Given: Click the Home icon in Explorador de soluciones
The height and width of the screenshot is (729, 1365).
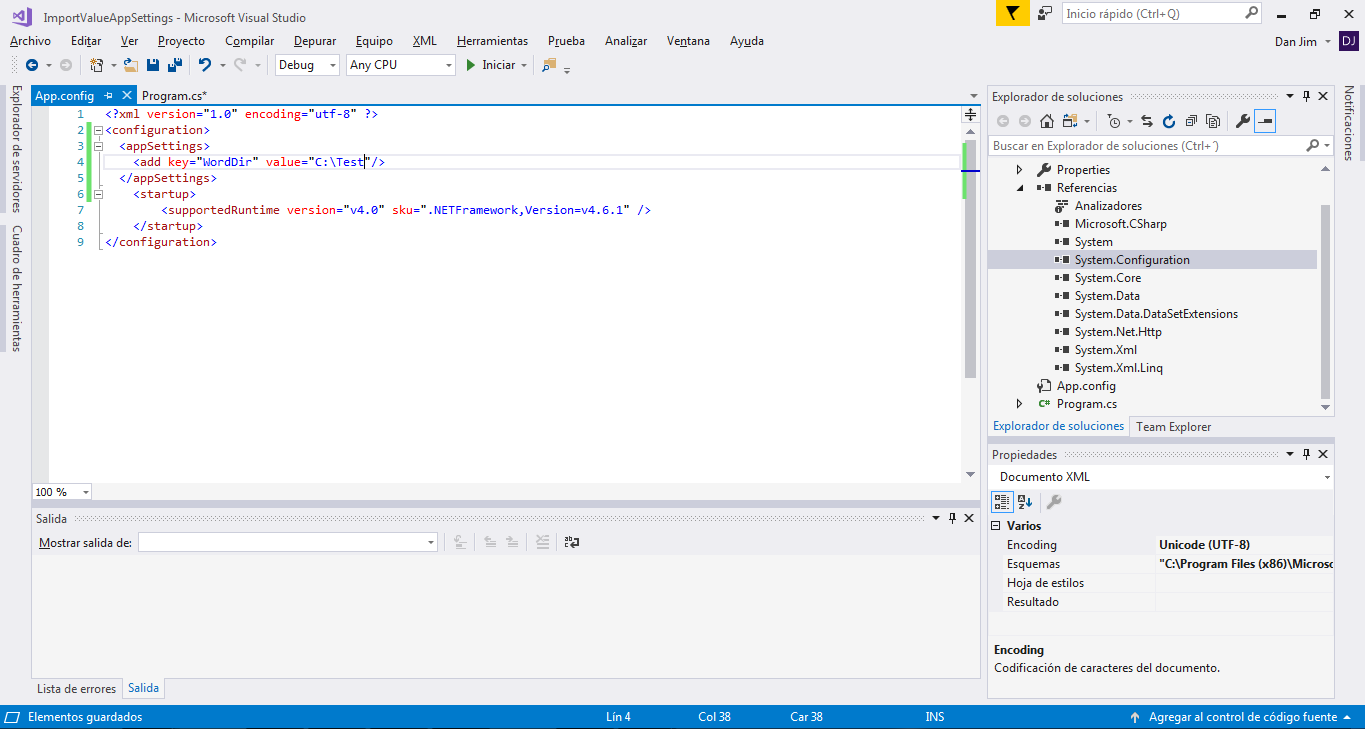Looking at the screenshot, I should tap(1046, 122).
